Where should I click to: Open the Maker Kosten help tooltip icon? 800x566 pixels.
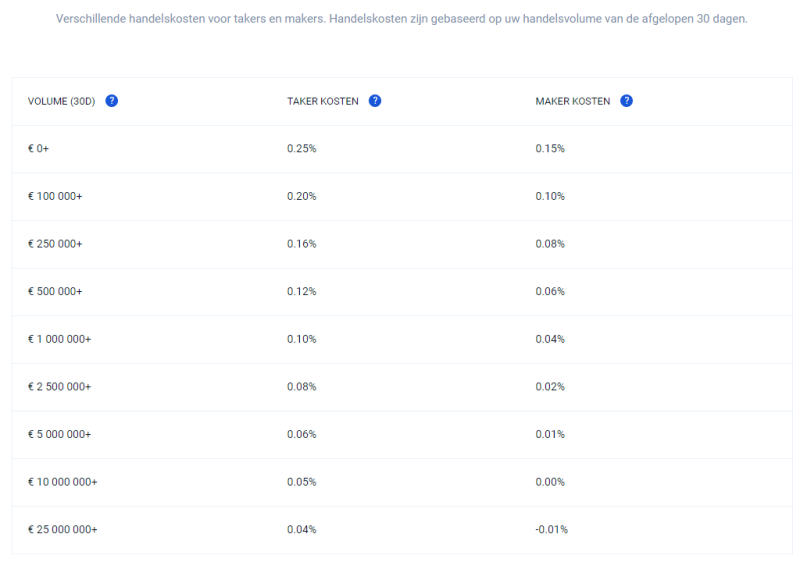click(626, 101)
